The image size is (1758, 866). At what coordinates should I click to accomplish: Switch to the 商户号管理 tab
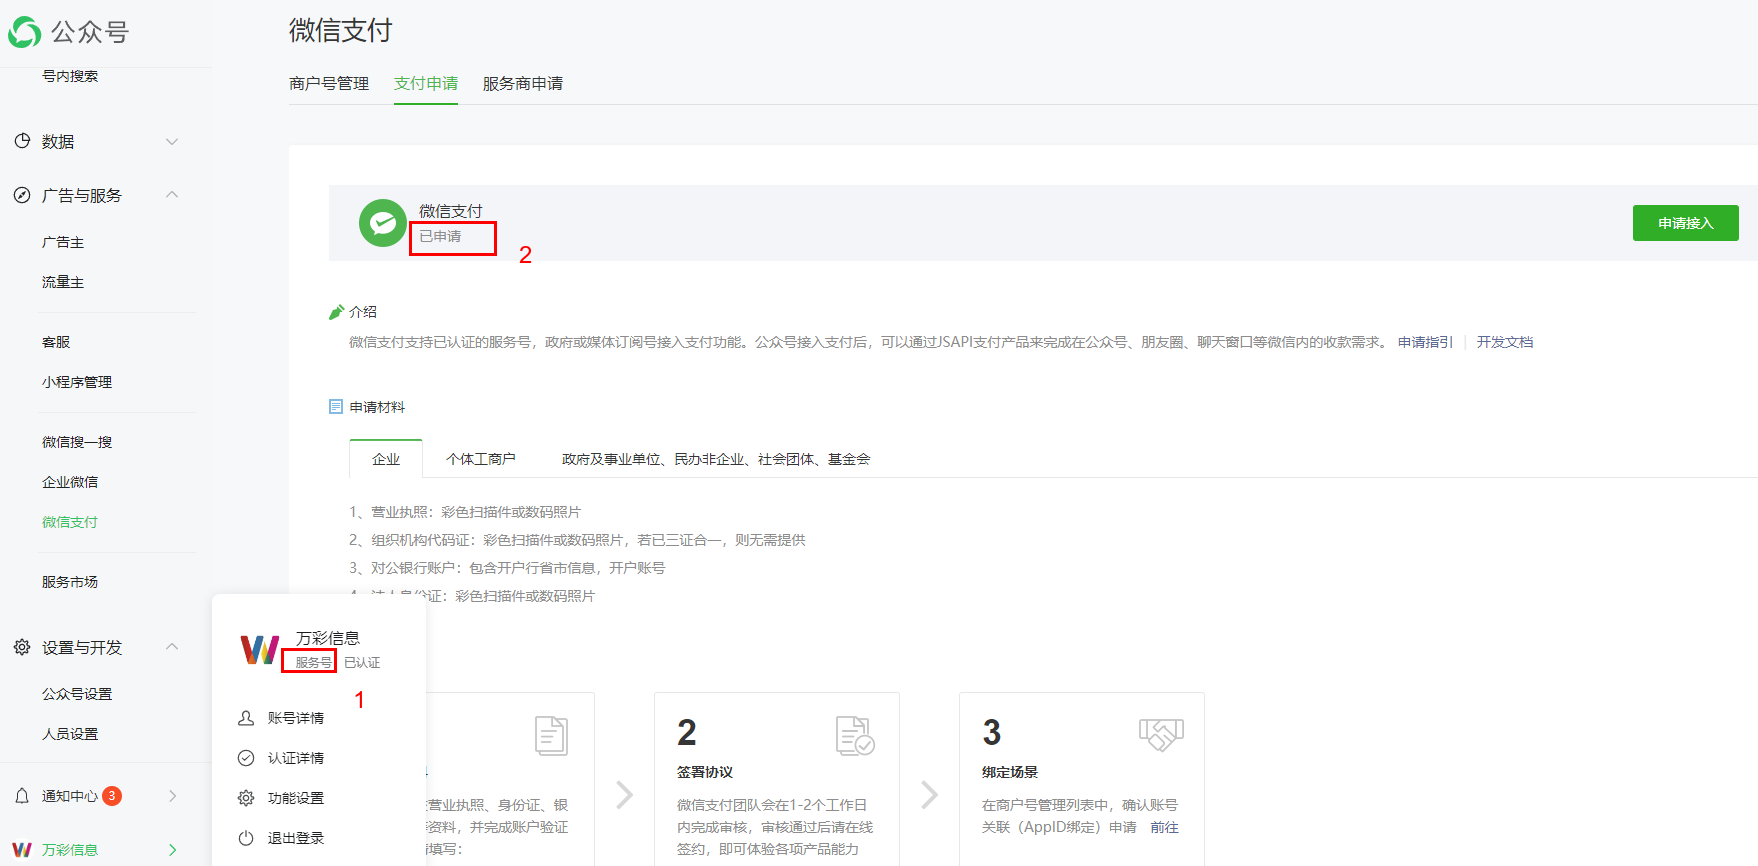coord(329,84)
